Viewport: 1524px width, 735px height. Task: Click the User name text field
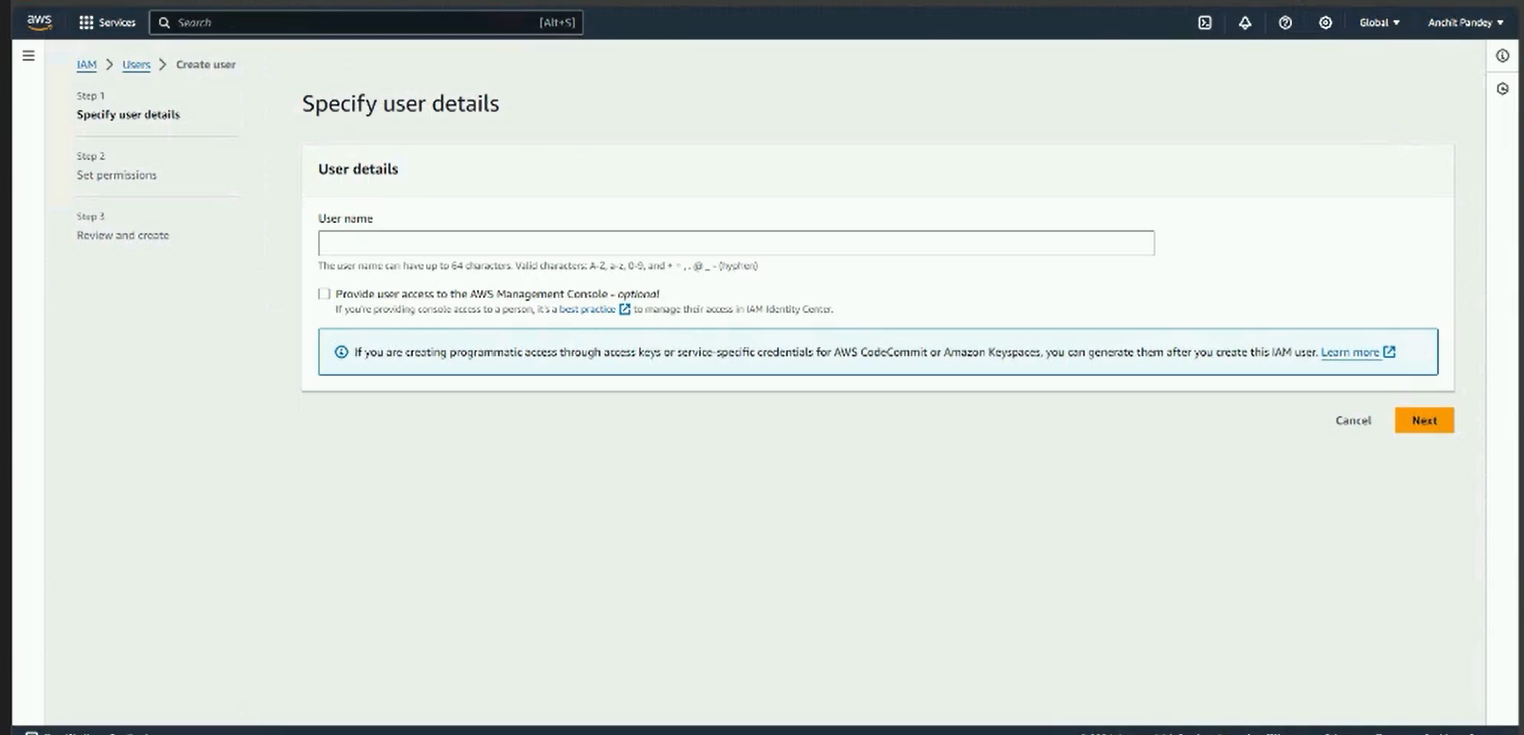(x=736, y=243)
